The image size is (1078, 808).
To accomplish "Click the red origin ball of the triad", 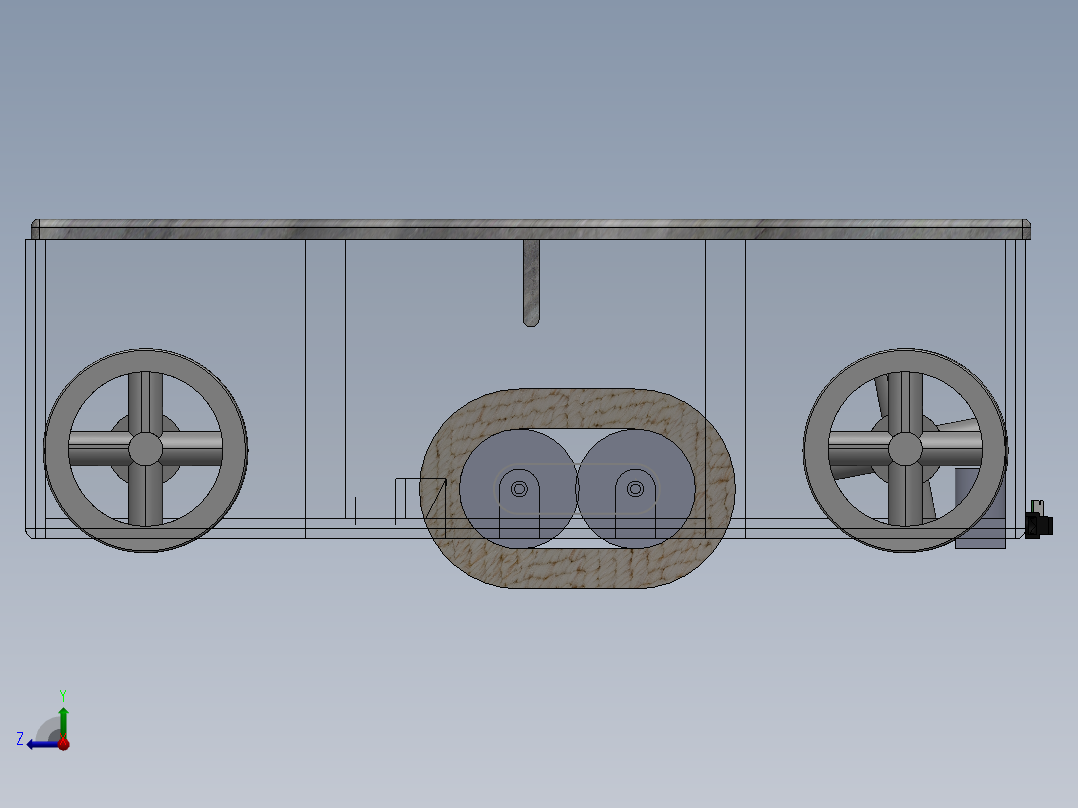I will pyautogui.click(x=63, y=743).
